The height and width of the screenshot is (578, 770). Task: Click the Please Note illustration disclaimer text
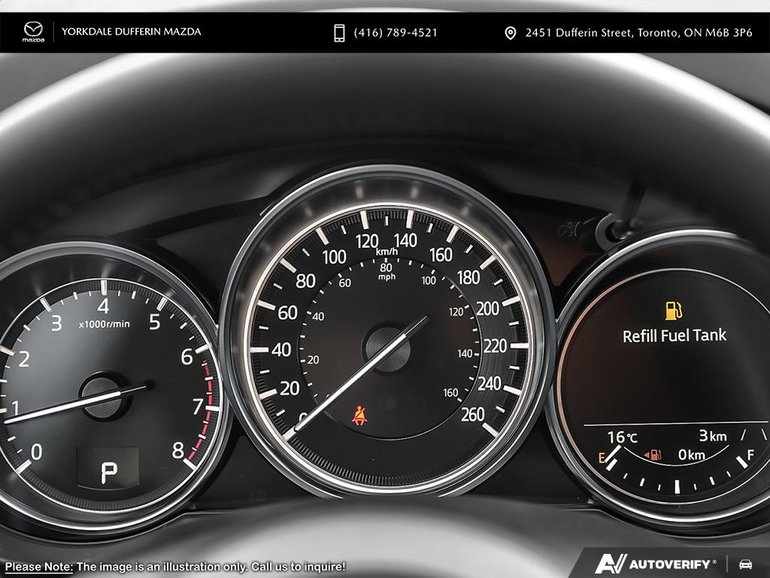174,566
